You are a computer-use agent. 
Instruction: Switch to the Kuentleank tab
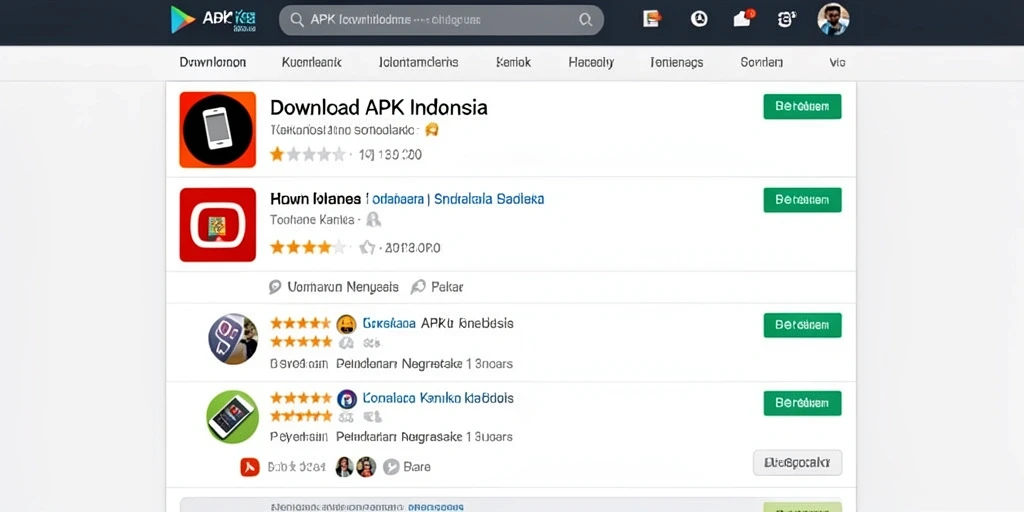(312, 63)
